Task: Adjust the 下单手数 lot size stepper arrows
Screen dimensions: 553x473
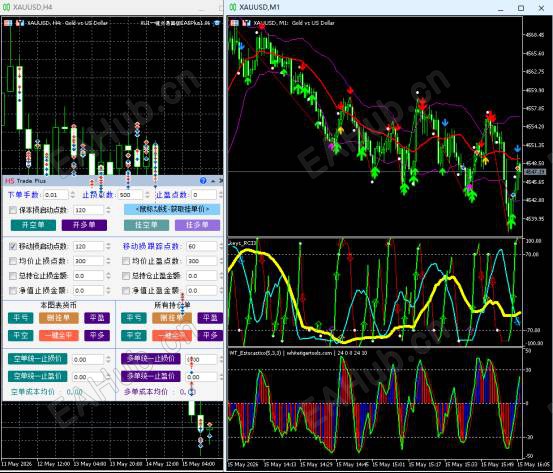Action: pyautogui.click(x=73, y=195)
